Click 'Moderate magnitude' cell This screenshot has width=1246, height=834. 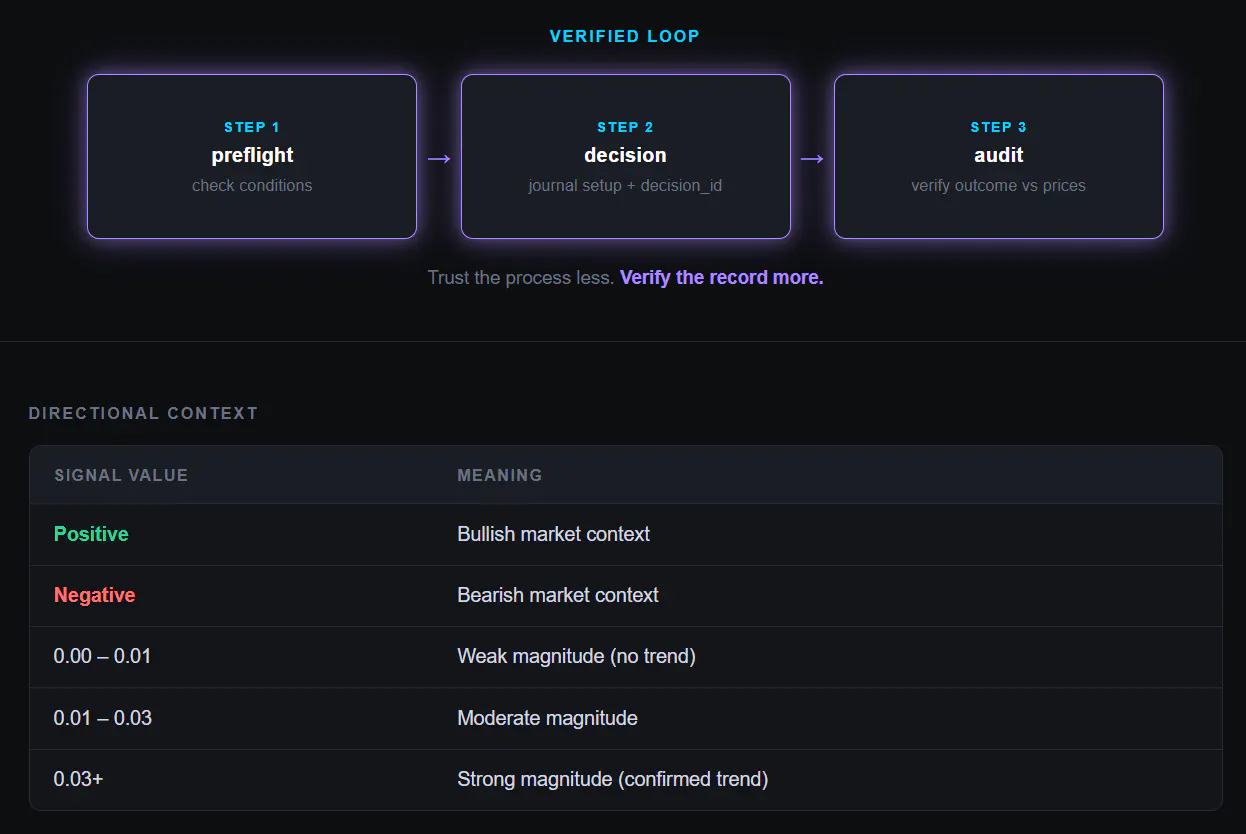(547, 718)
